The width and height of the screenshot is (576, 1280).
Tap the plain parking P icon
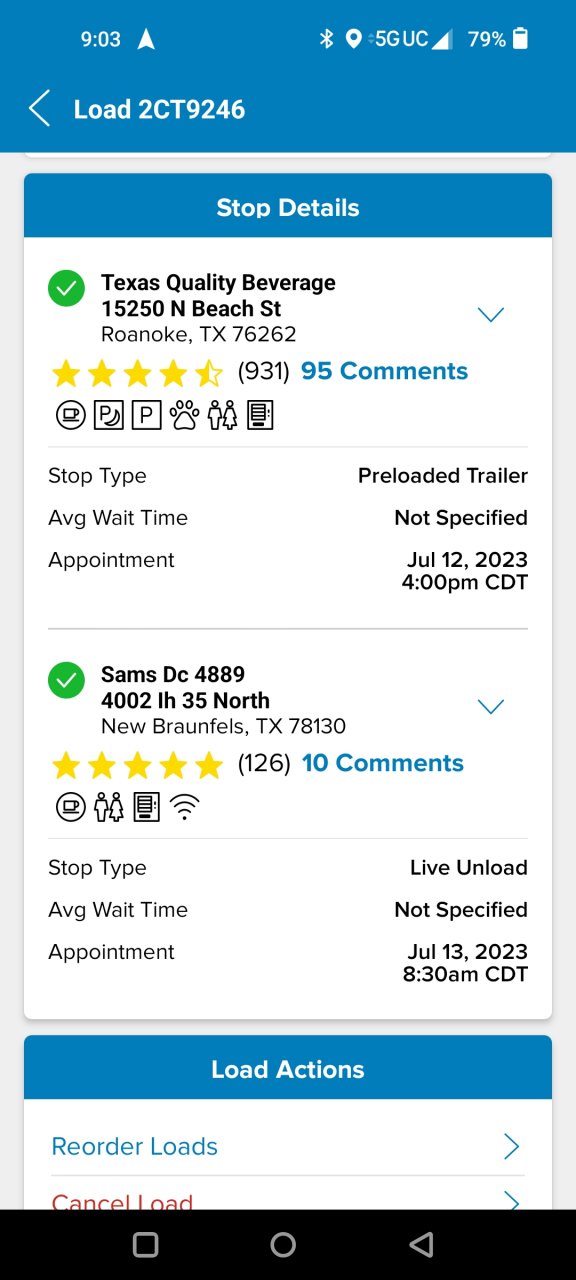[x=146, y=414]
